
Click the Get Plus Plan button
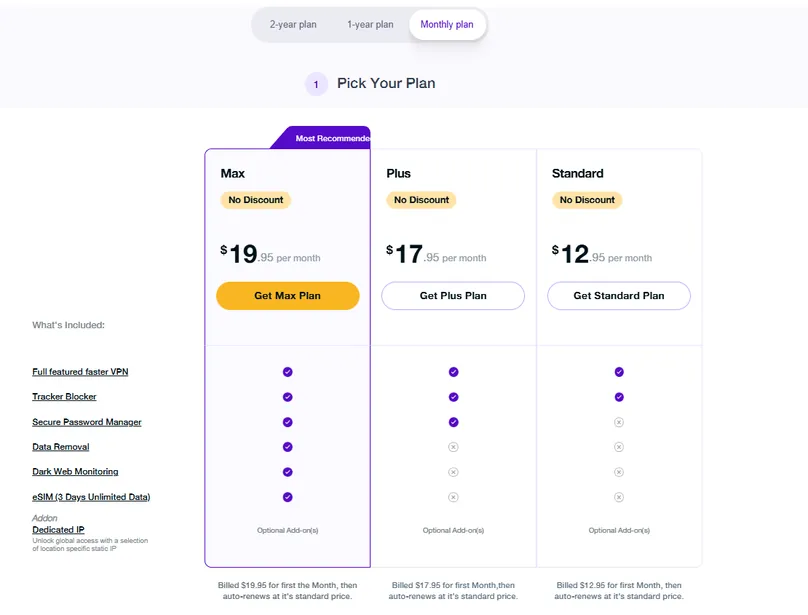coord(453,295)
